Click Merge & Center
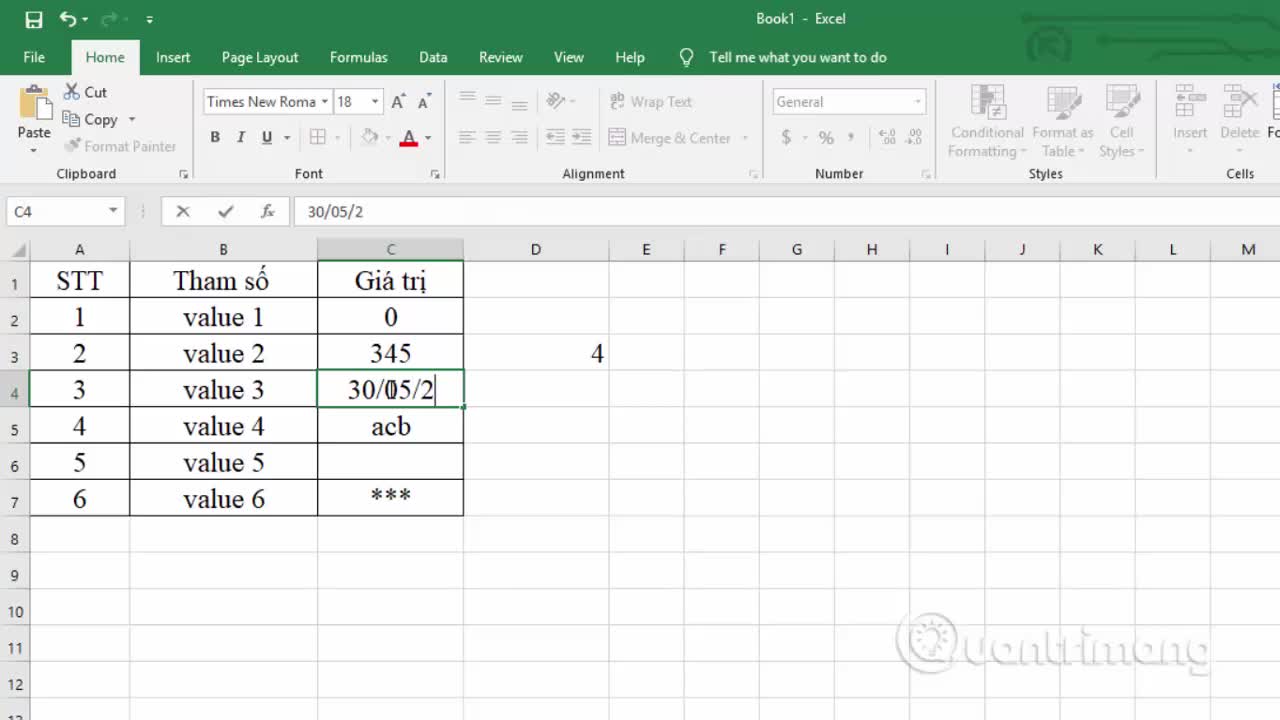 (x=669, y=138)
